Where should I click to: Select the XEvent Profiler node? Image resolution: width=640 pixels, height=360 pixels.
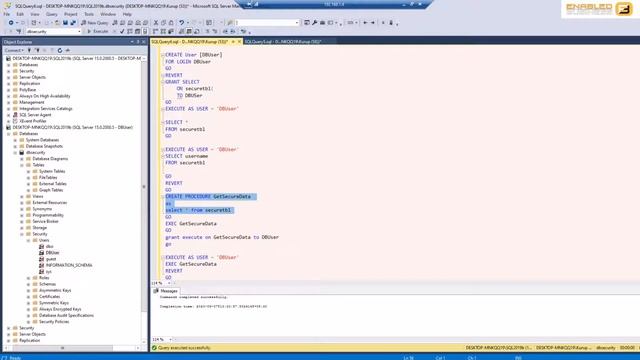(33, 121)
